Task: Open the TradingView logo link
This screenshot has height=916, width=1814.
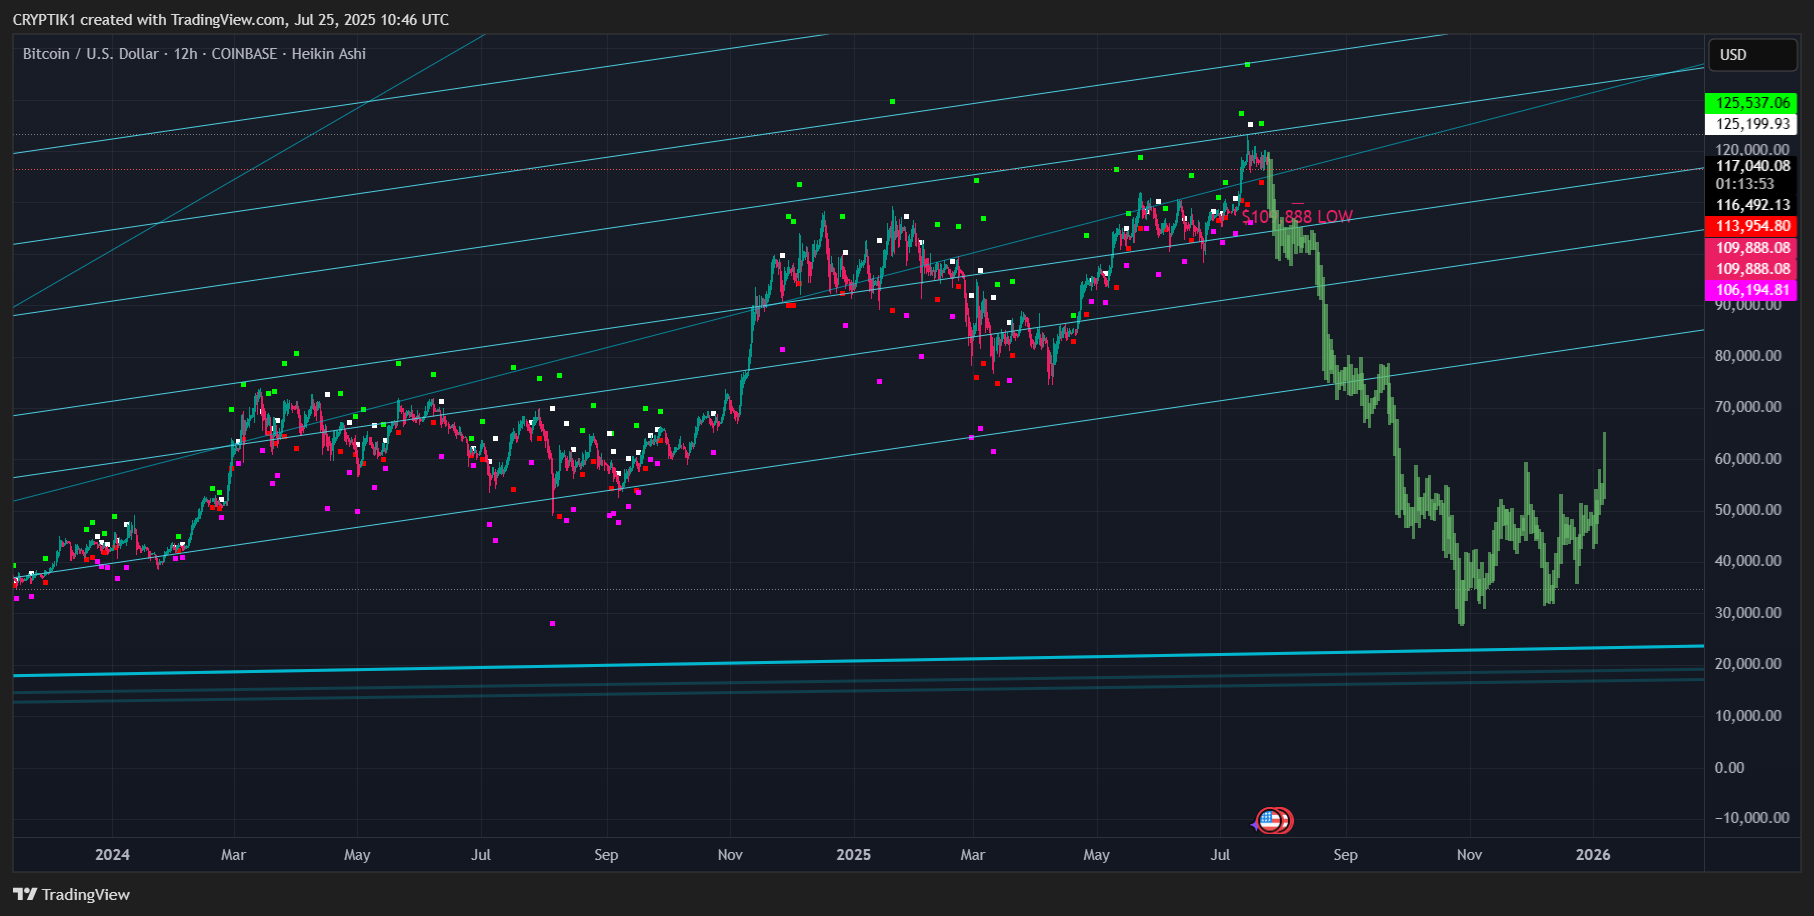Action: (x=72, y=894)
